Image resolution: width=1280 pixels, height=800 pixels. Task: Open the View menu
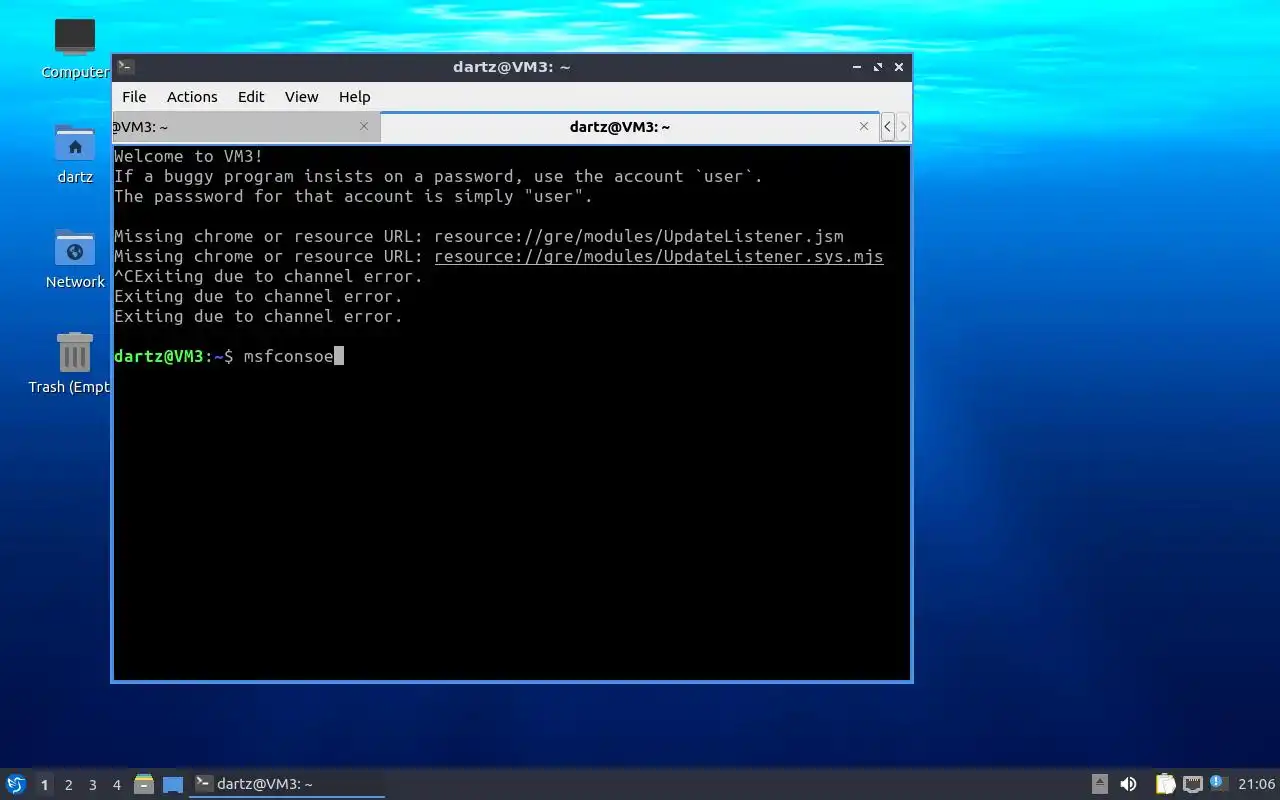(301, 97)
